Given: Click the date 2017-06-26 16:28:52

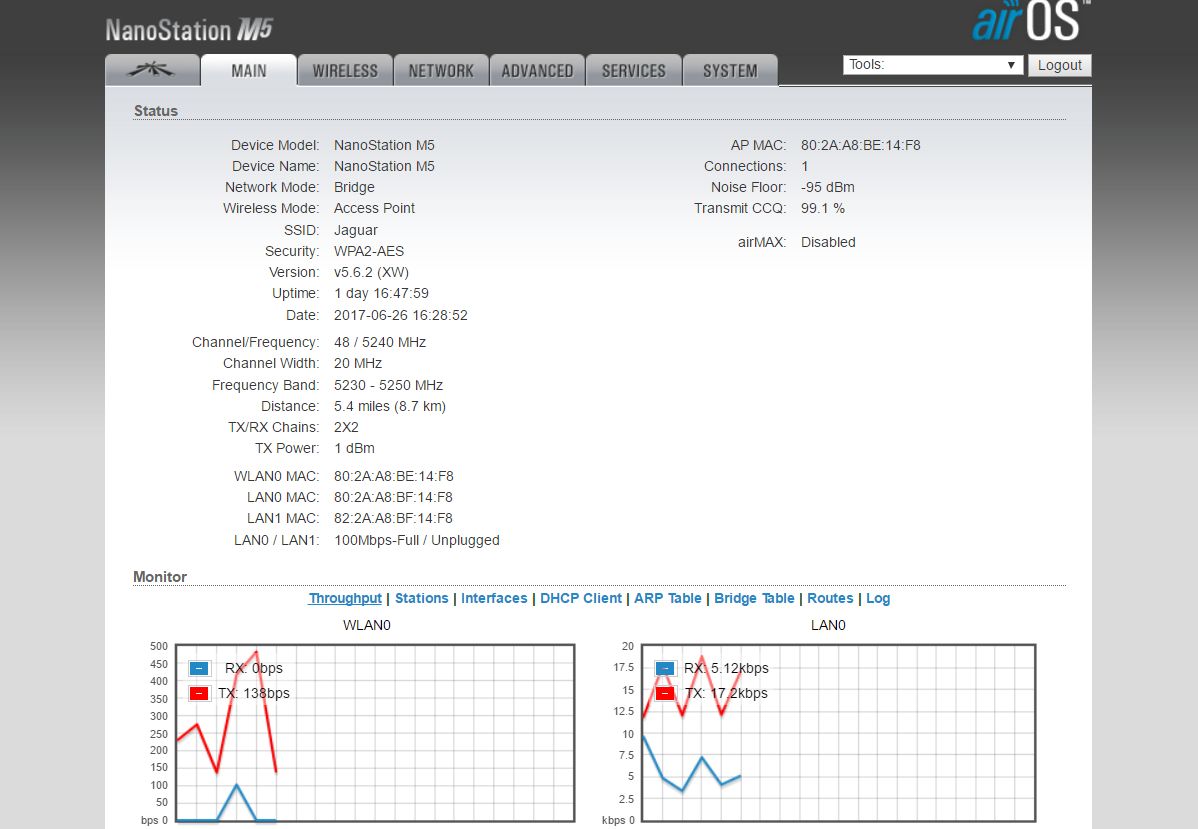Looking at the screenshot, I should click(x=400, y=316).
